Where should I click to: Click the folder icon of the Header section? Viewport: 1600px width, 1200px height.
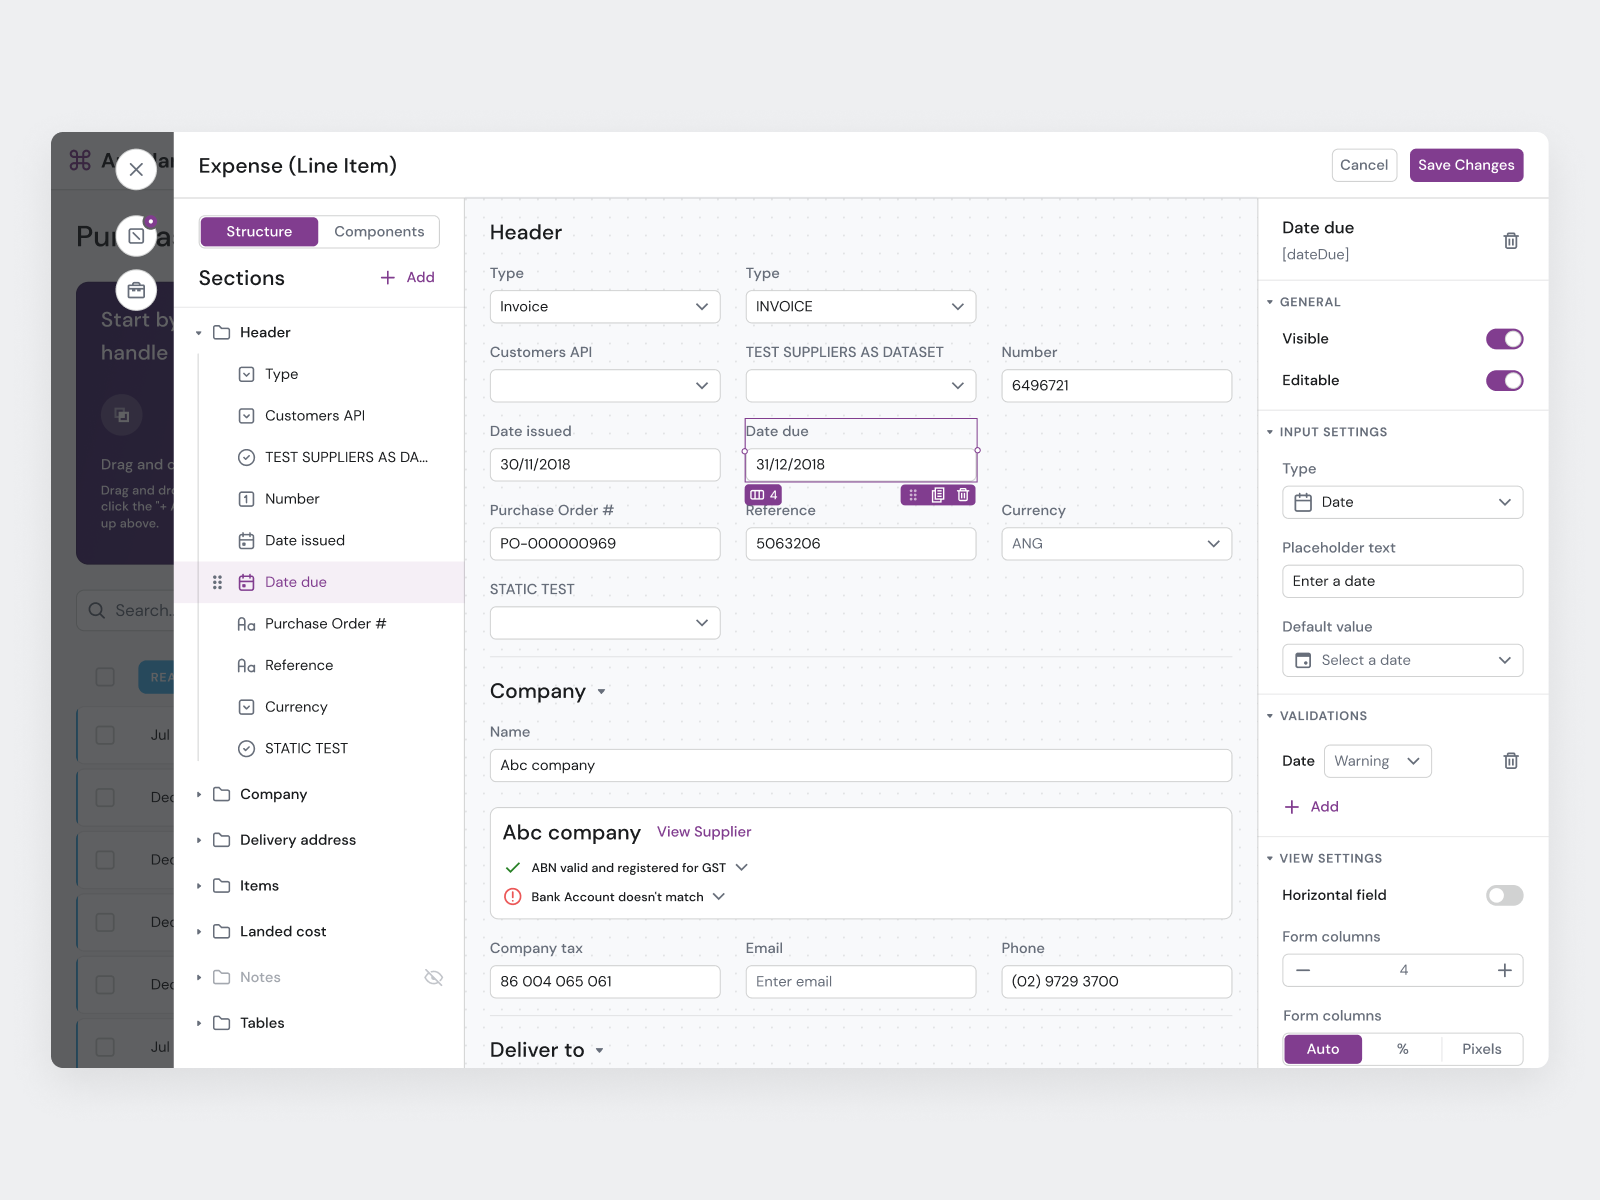tap(222, 332)
